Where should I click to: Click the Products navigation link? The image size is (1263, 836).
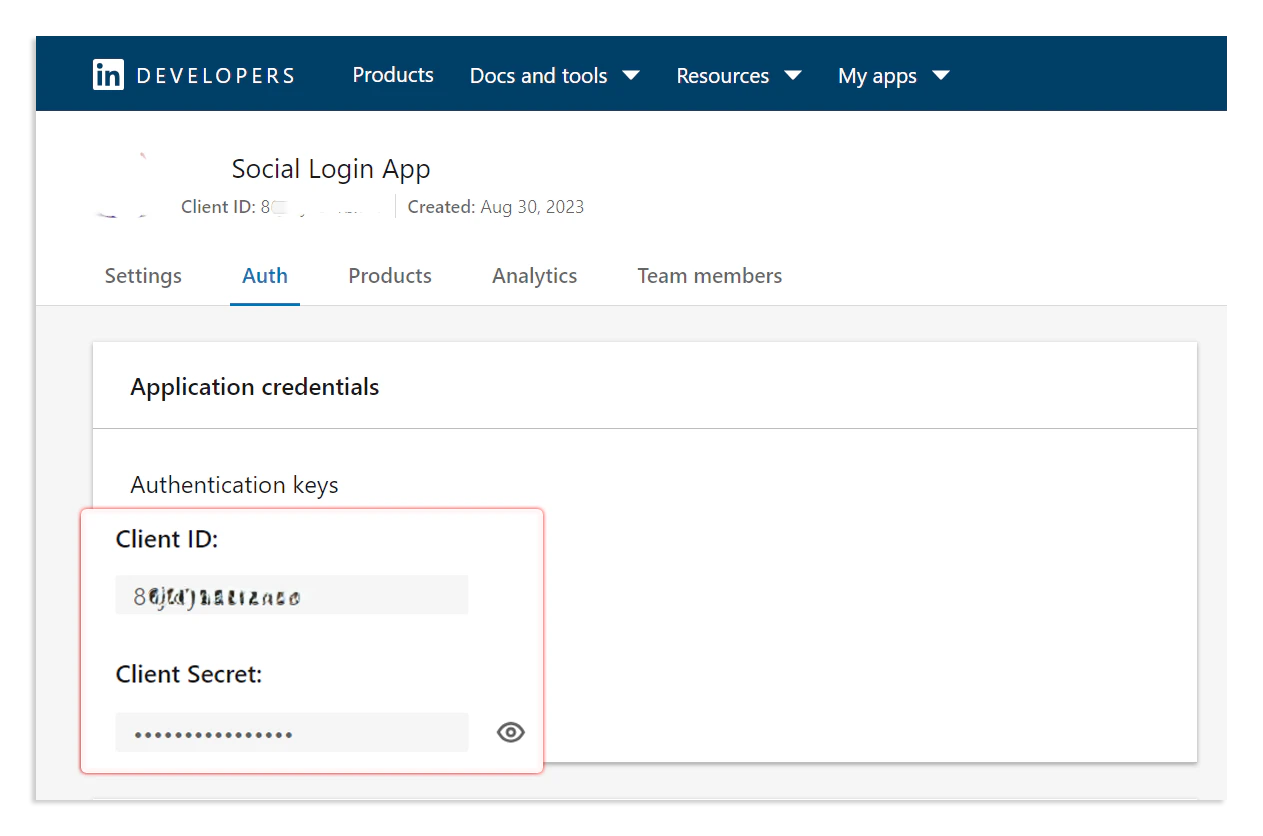pyautogui.click(x=392, y=74)
